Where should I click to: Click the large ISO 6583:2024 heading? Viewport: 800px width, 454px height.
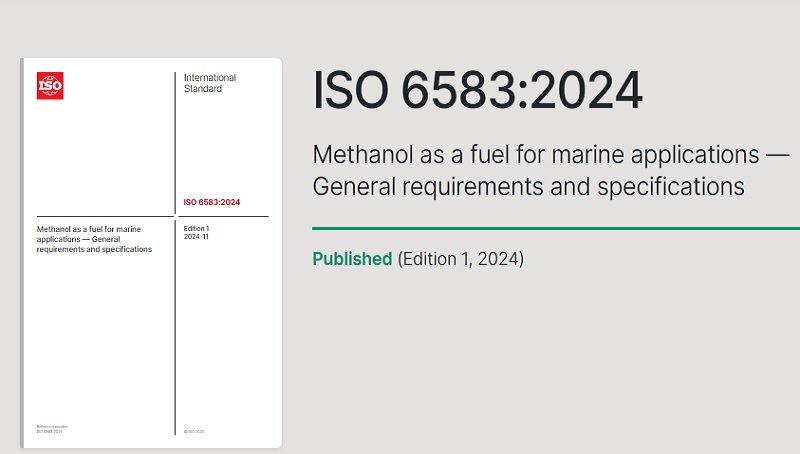click(477, 91)
